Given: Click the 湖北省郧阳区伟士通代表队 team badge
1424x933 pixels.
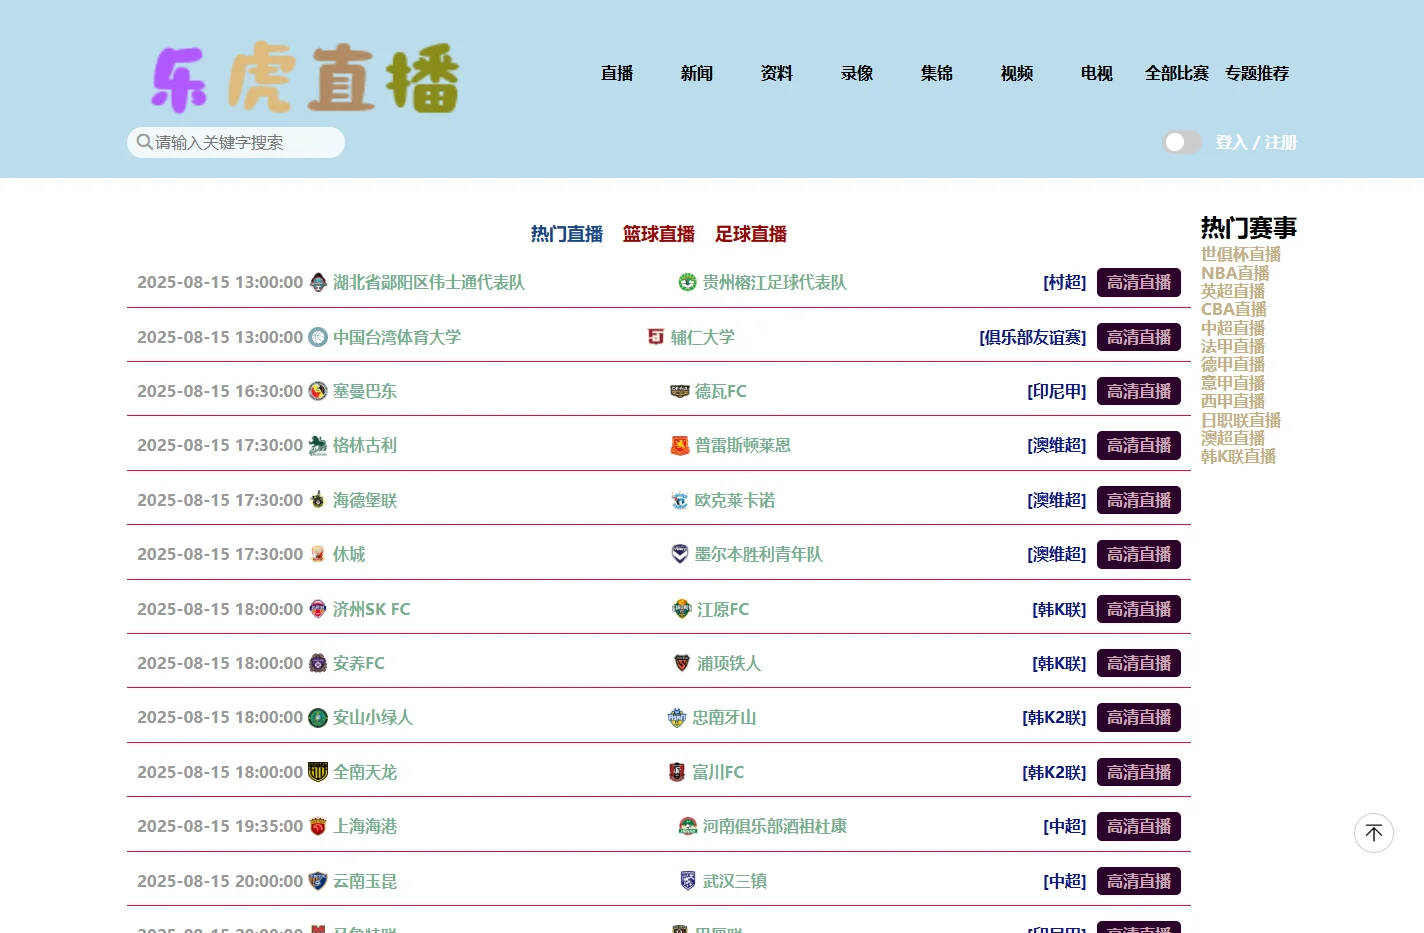Looking at the screenshot, I should tap(318, 282).
